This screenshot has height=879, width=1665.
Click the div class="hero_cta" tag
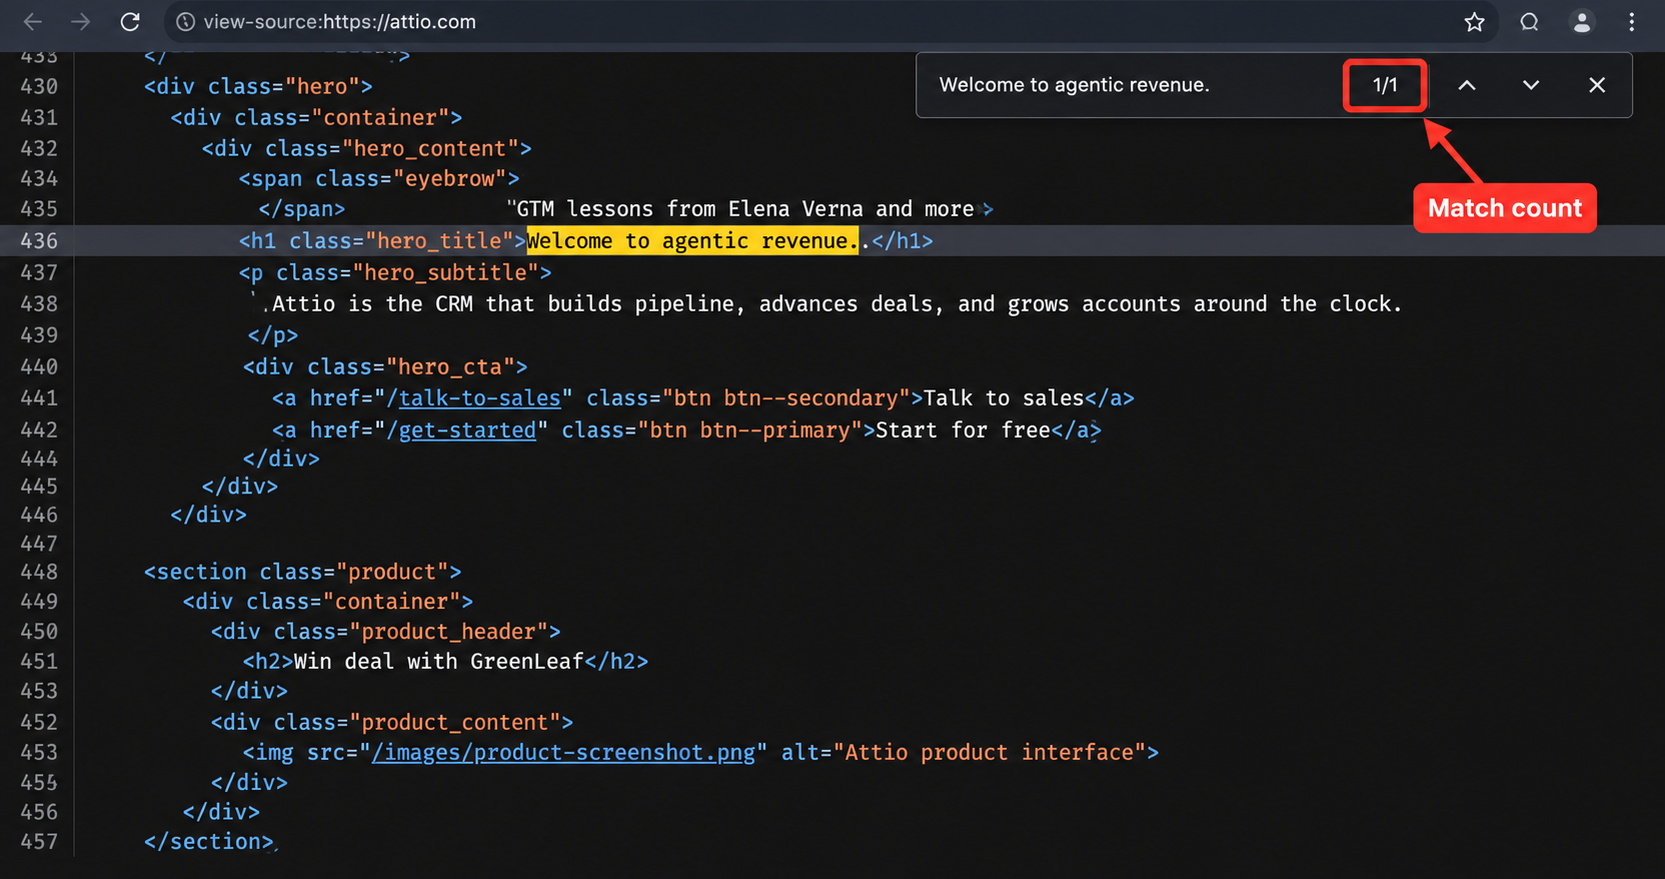coord(385,367)
